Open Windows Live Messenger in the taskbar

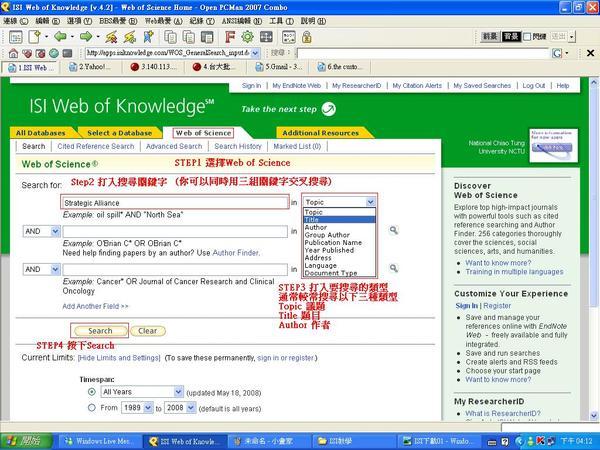pyautogui.click(x=99, y=442)
